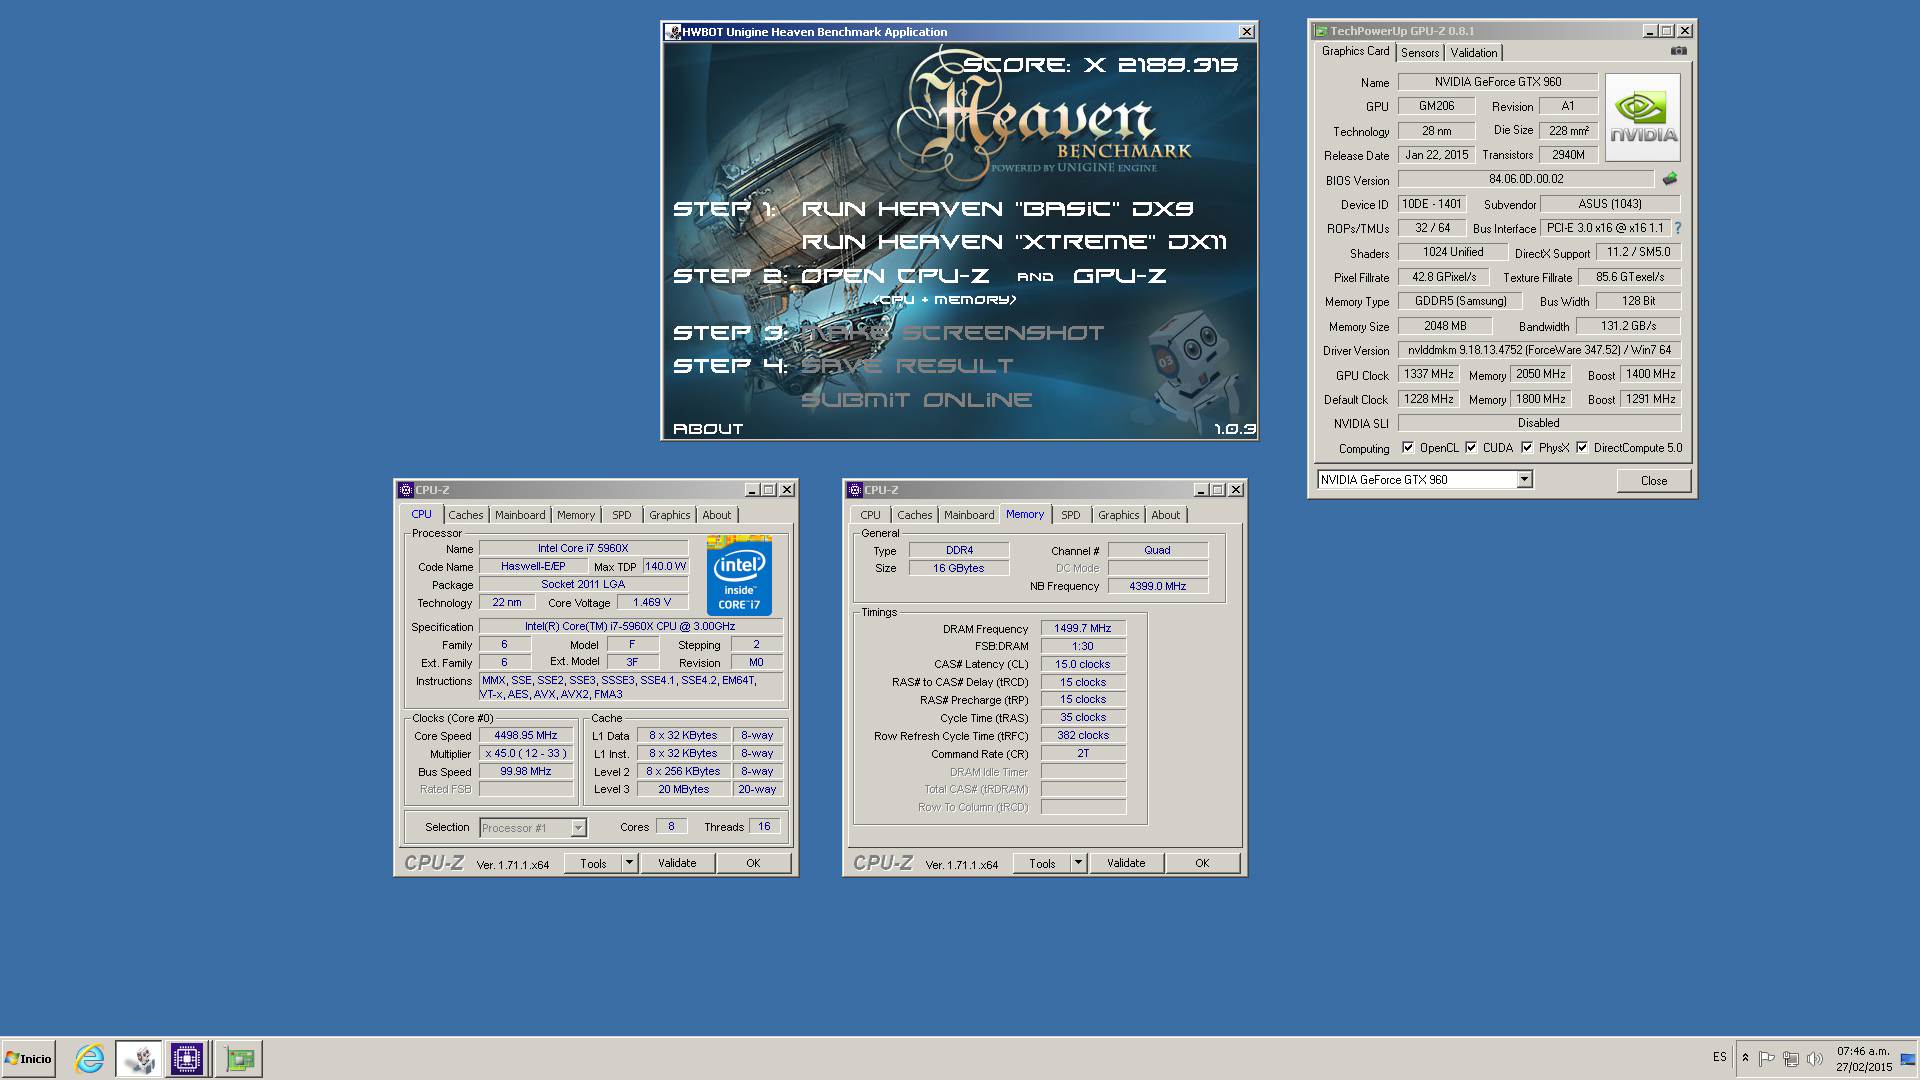Viewport: 1920px width, 1080px height.
Task: Click OK in the CPU tab window
Action: point(753,863)
